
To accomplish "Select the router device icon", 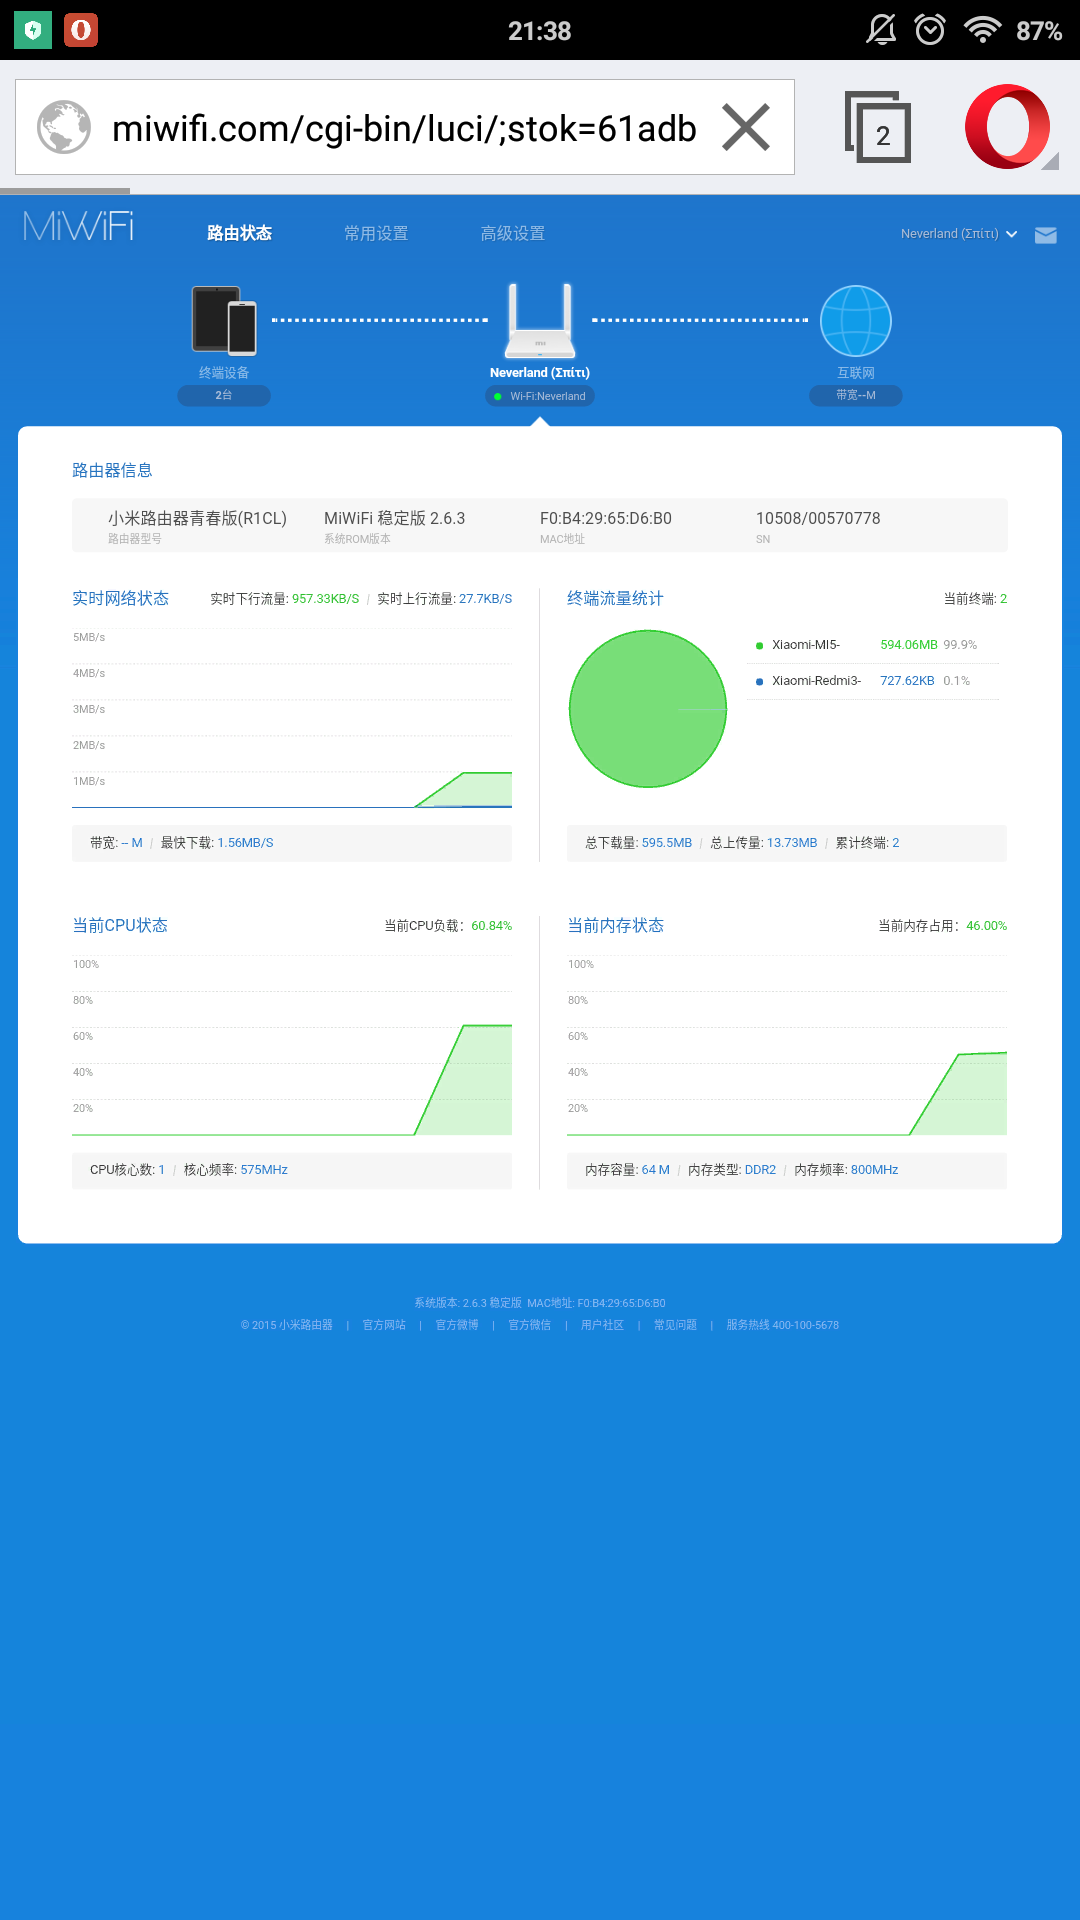I will 540,321.
